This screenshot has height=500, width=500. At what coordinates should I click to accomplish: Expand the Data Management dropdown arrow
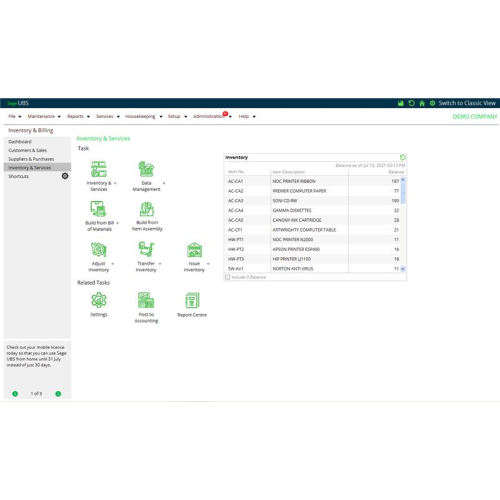164,183
